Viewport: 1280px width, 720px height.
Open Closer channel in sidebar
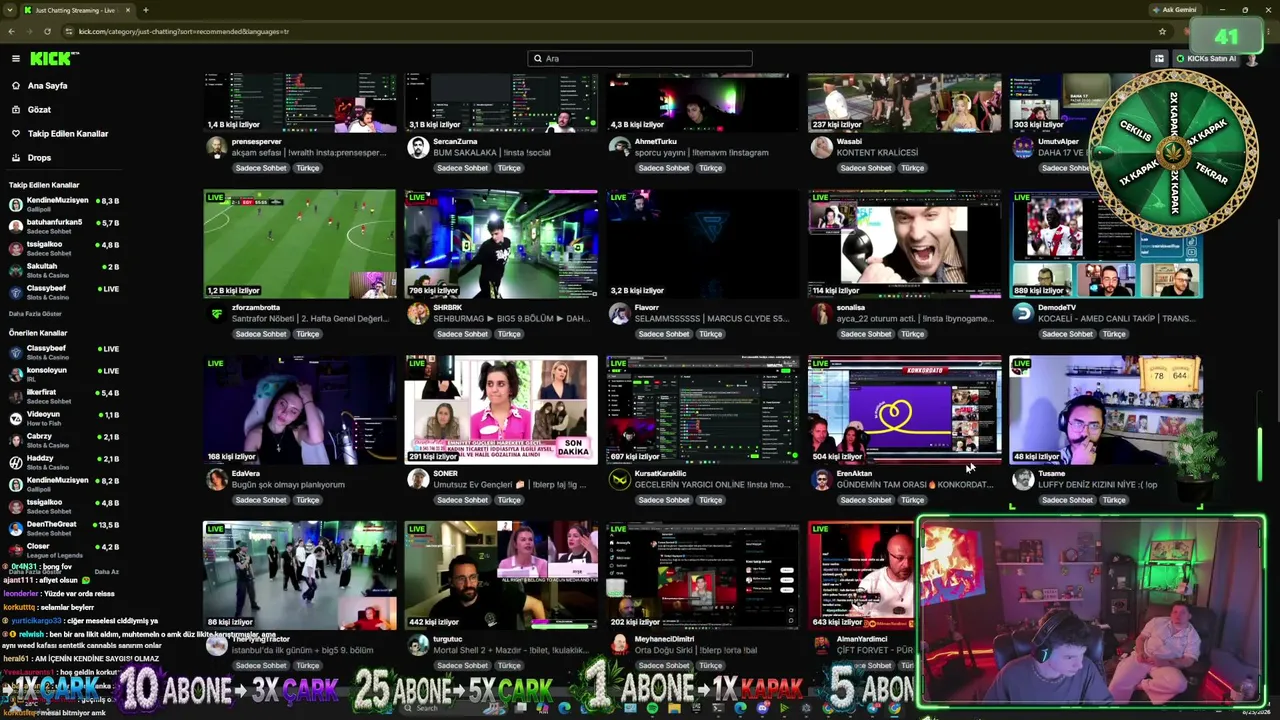[x=64, y=551]
